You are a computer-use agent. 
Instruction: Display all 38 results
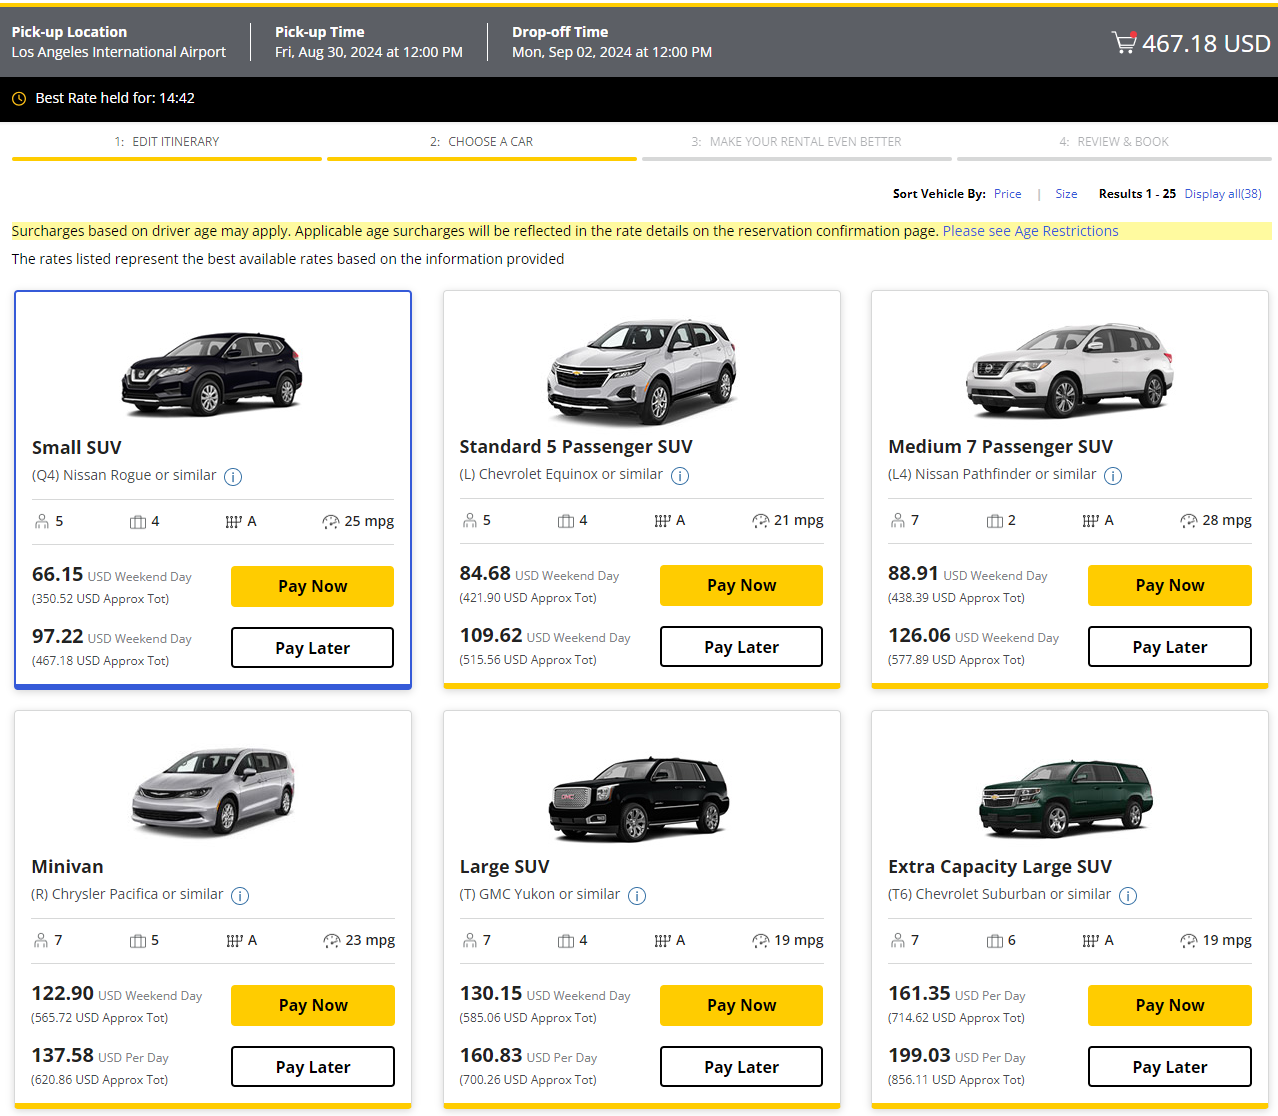[x=1223, y=194]
